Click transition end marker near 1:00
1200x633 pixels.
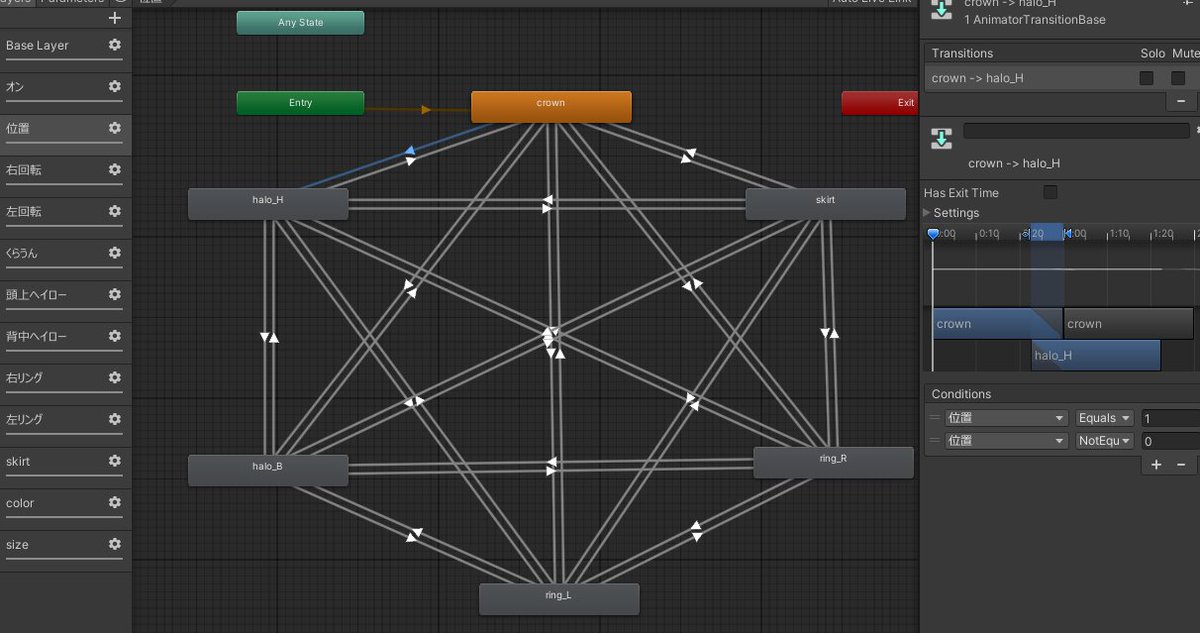(x=1066, y=234)
